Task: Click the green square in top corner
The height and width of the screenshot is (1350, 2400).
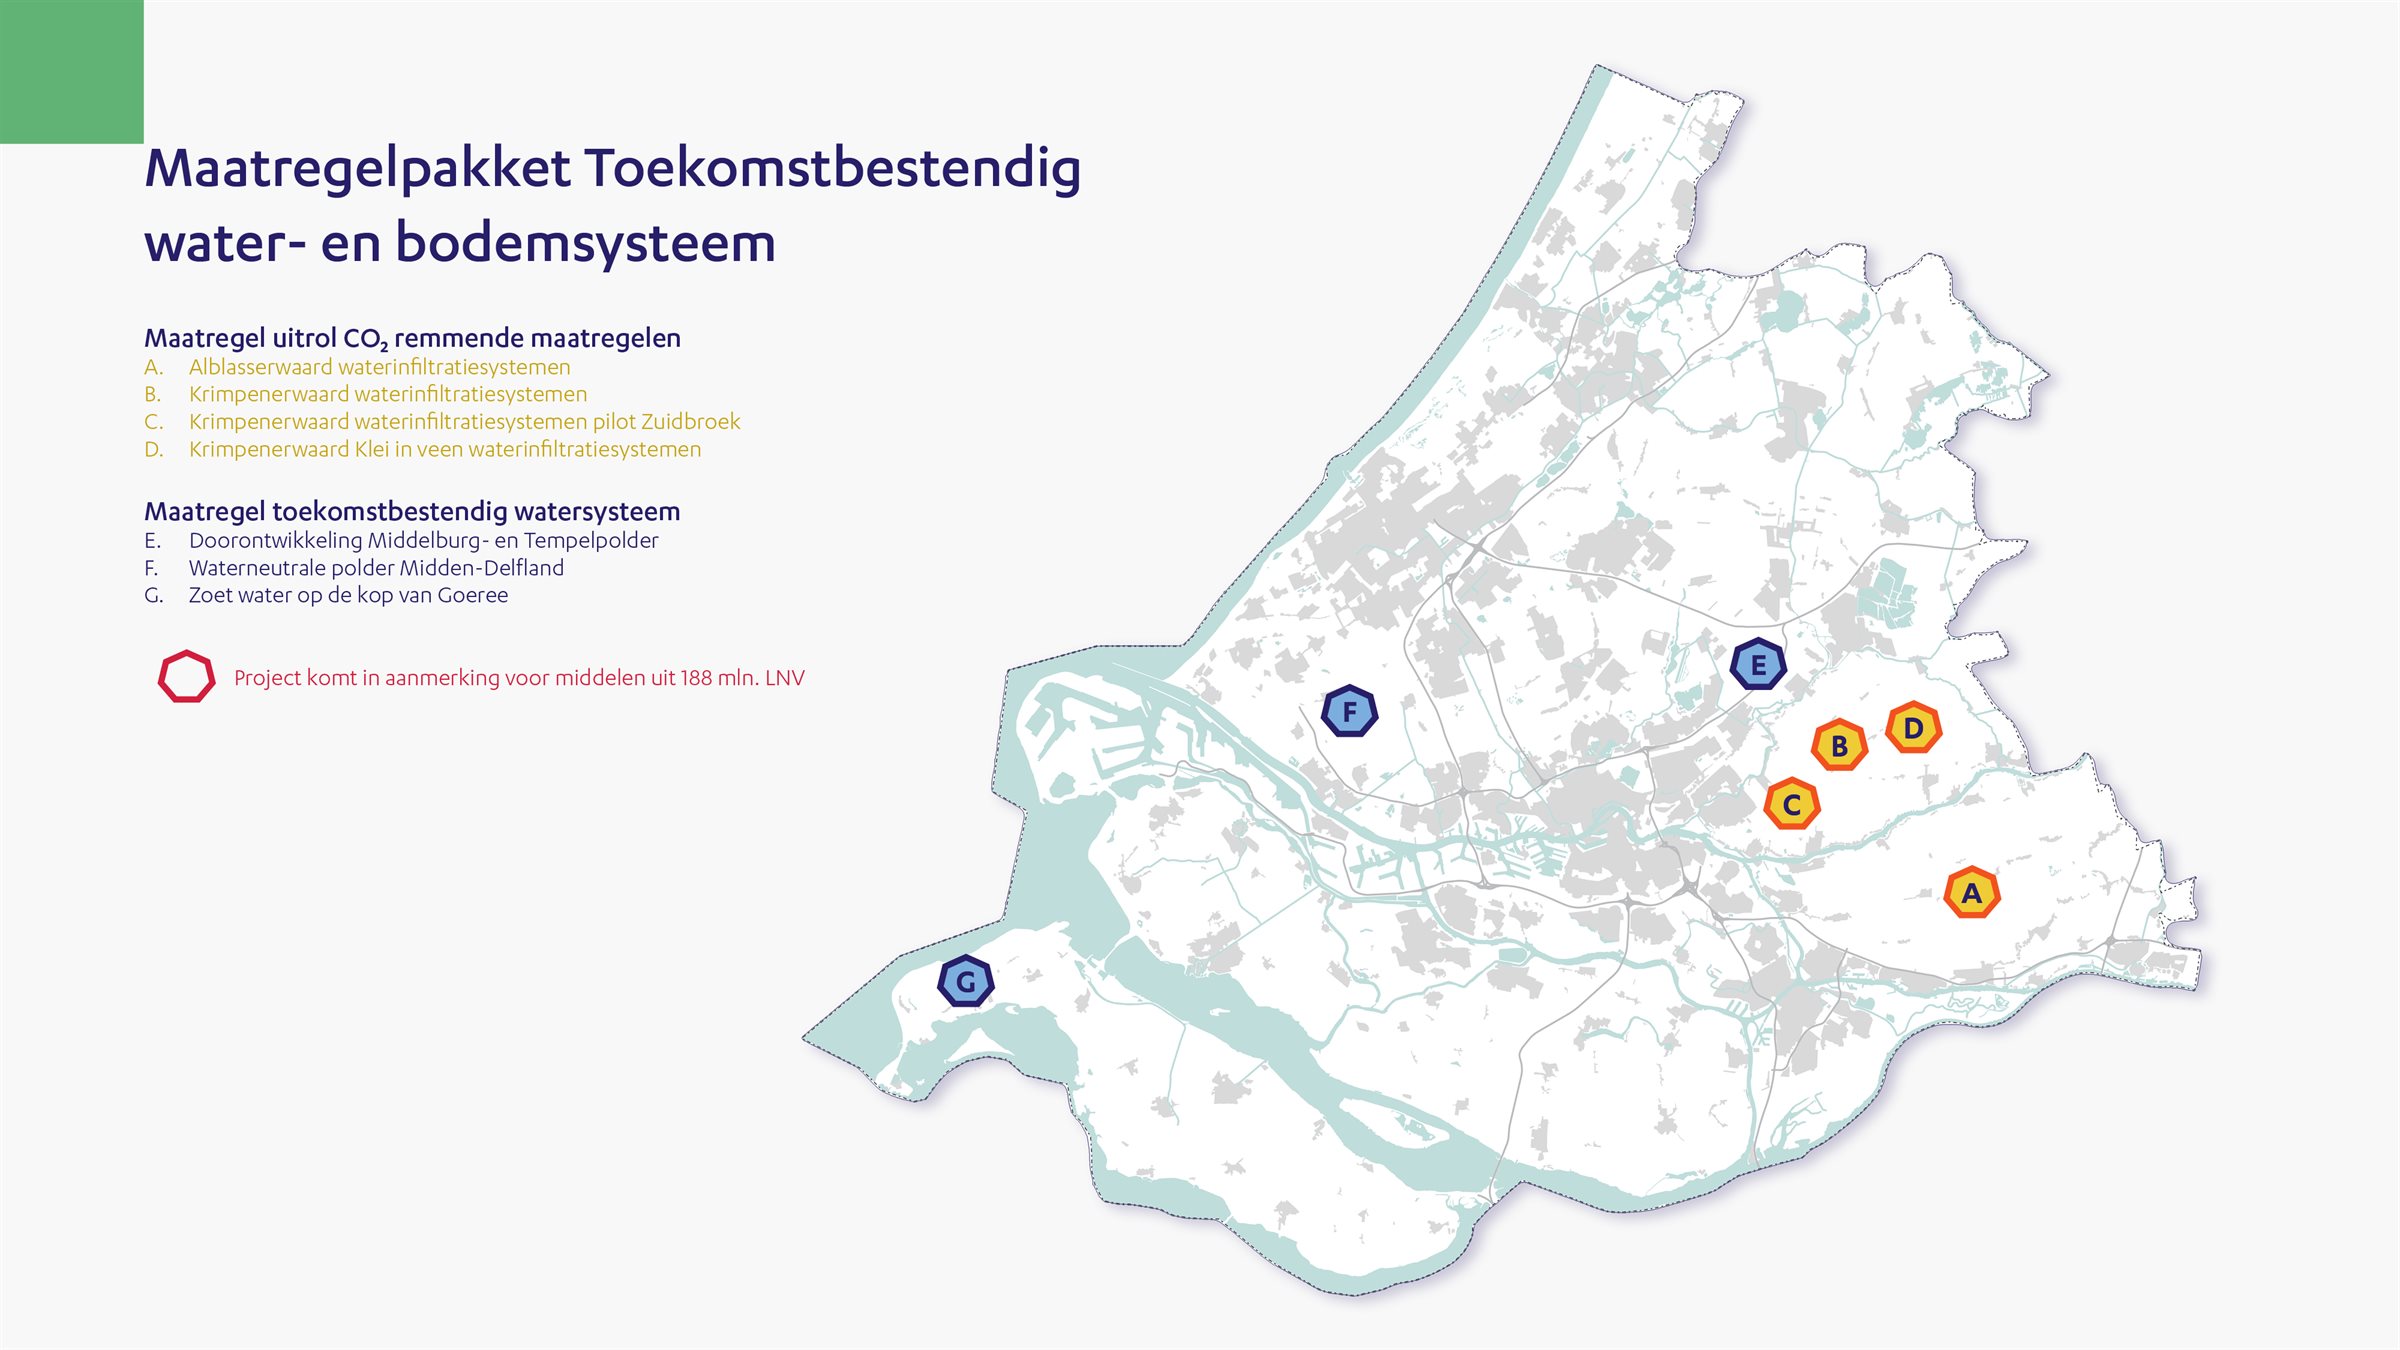Action: 71,71
